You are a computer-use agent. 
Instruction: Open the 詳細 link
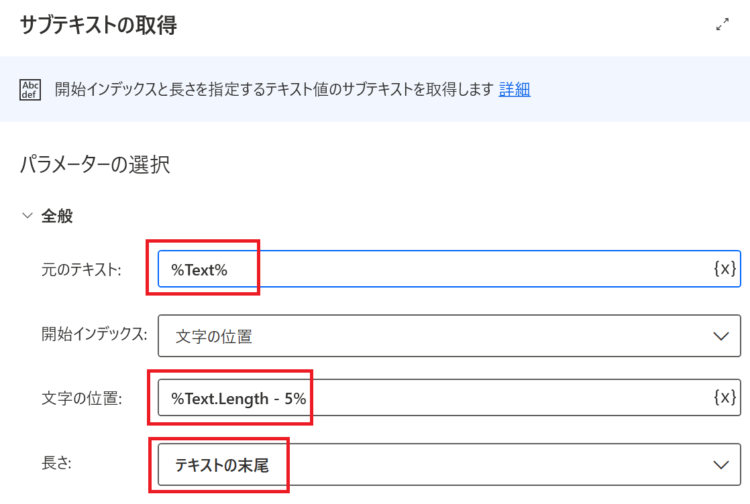514,89
